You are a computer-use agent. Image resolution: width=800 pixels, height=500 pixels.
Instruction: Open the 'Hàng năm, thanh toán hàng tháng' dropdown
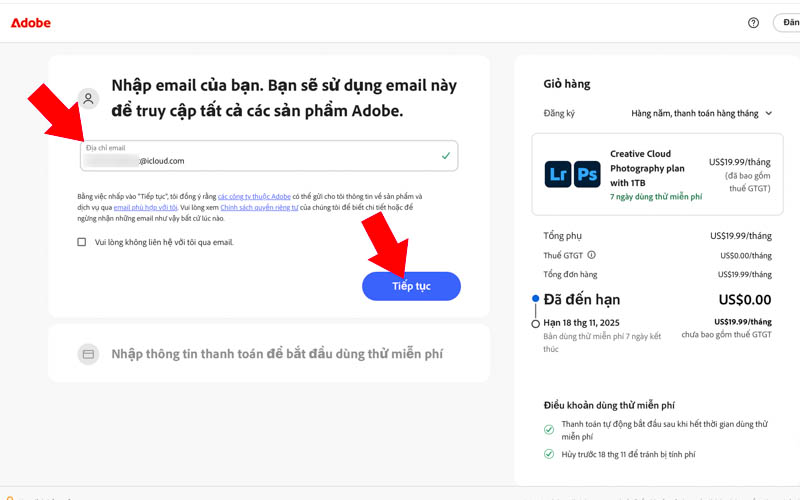click(702, 113)
